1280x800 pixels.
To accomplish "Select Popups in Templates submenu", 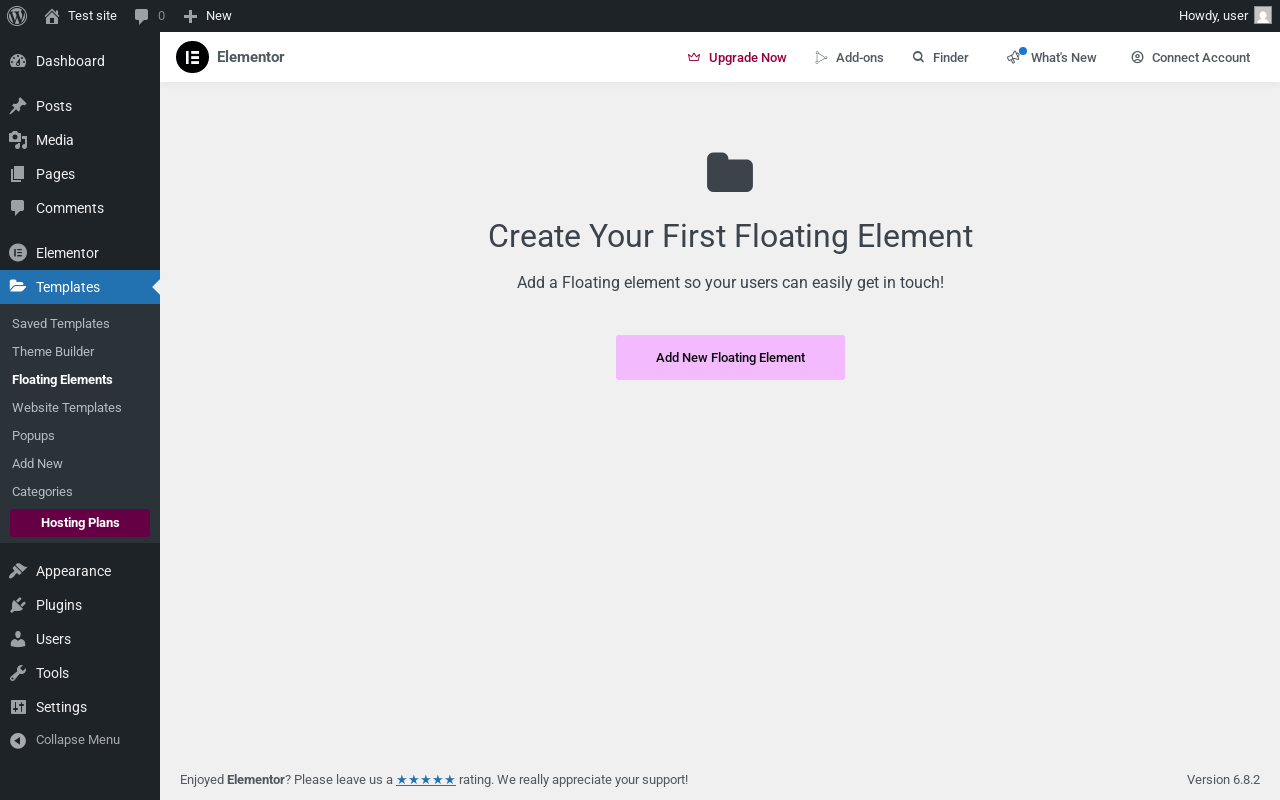I will (33, 436).
